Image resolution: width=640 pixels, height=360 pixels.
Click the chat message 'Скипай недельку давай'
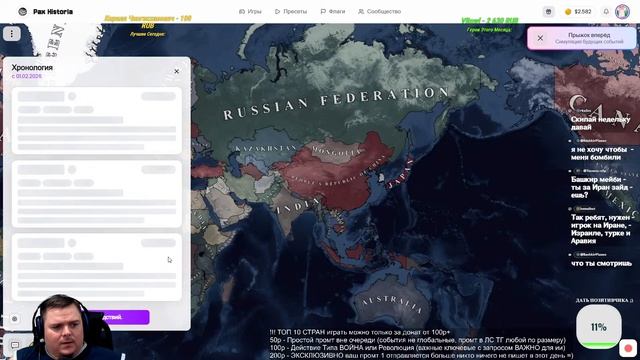[x=600, y=123]
